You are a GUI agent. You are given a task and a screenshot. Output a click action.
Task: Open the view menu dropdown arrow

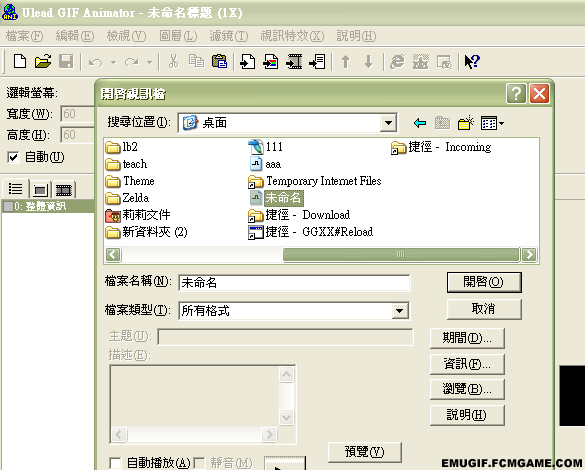coord(501,123)
